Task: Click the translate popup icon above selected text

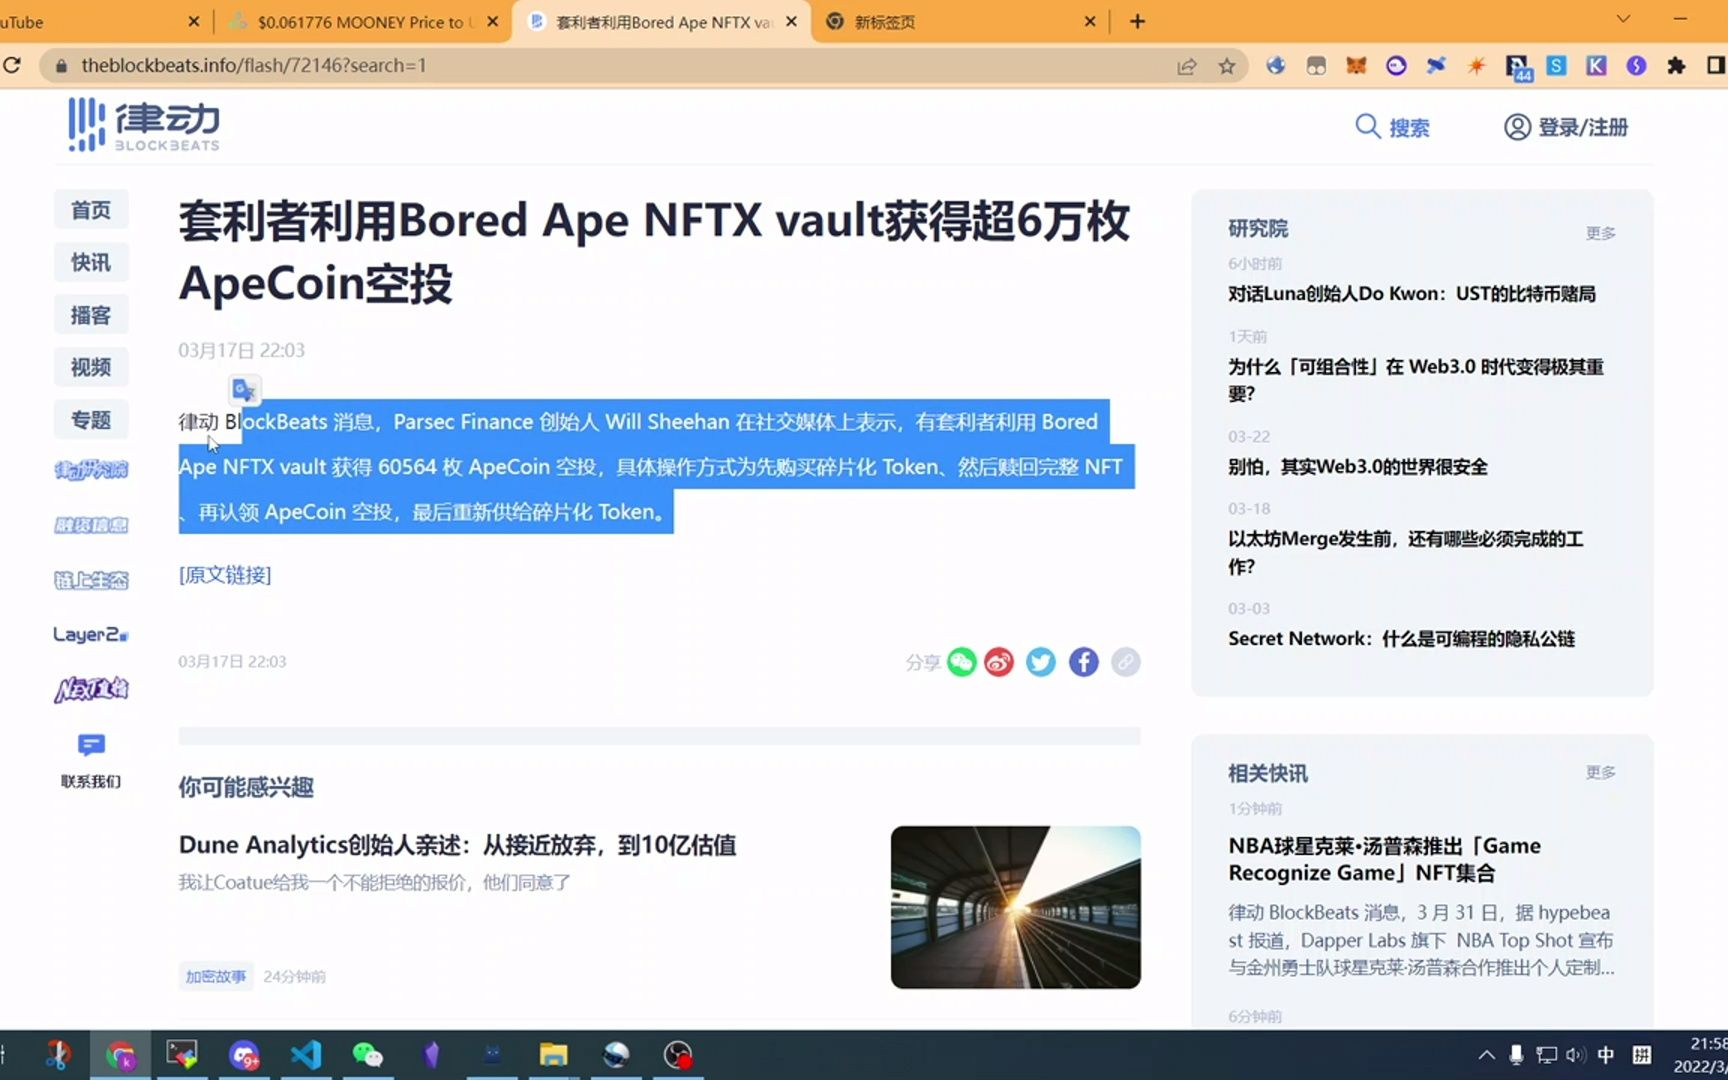Action: click(x=244, y=390)
